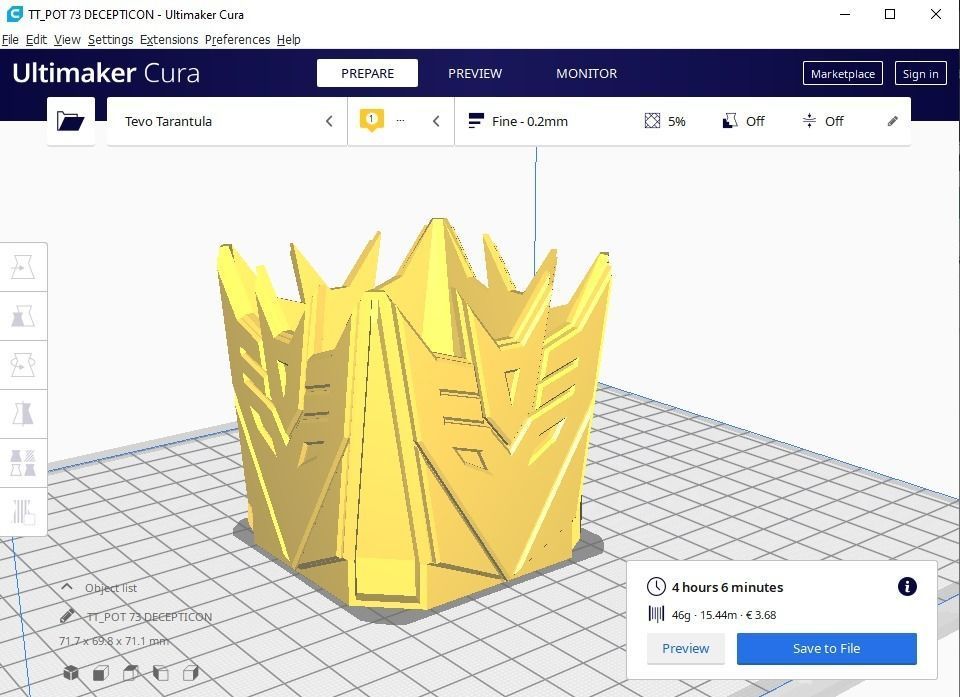Switch to the PREPARE stage
Viewport: 960px width, 697px height.
point(367,73)
